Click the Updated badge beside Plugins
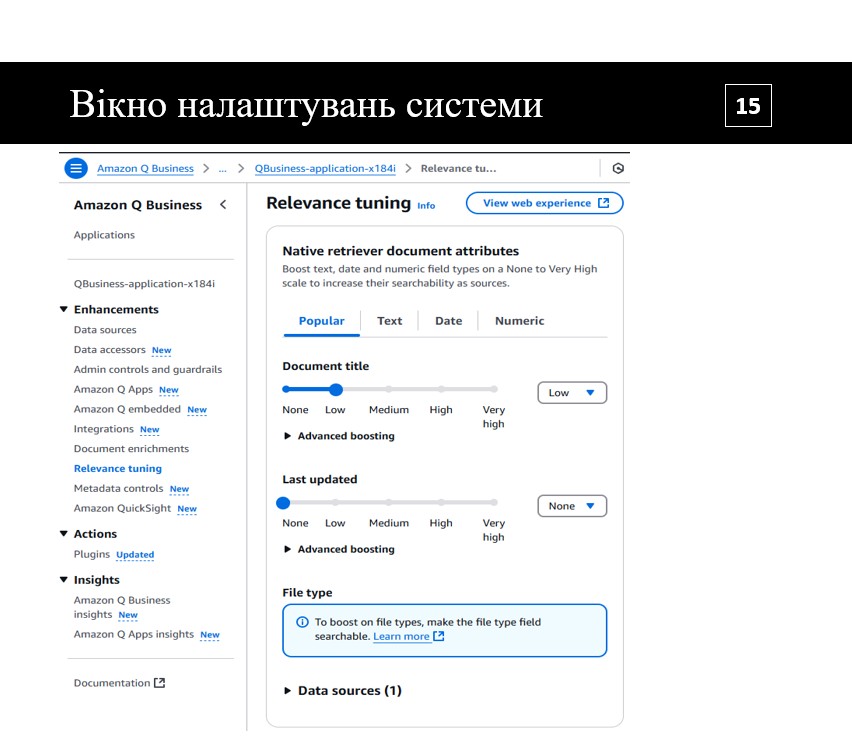Screen dimensions: 852x736 coord(135,555)
